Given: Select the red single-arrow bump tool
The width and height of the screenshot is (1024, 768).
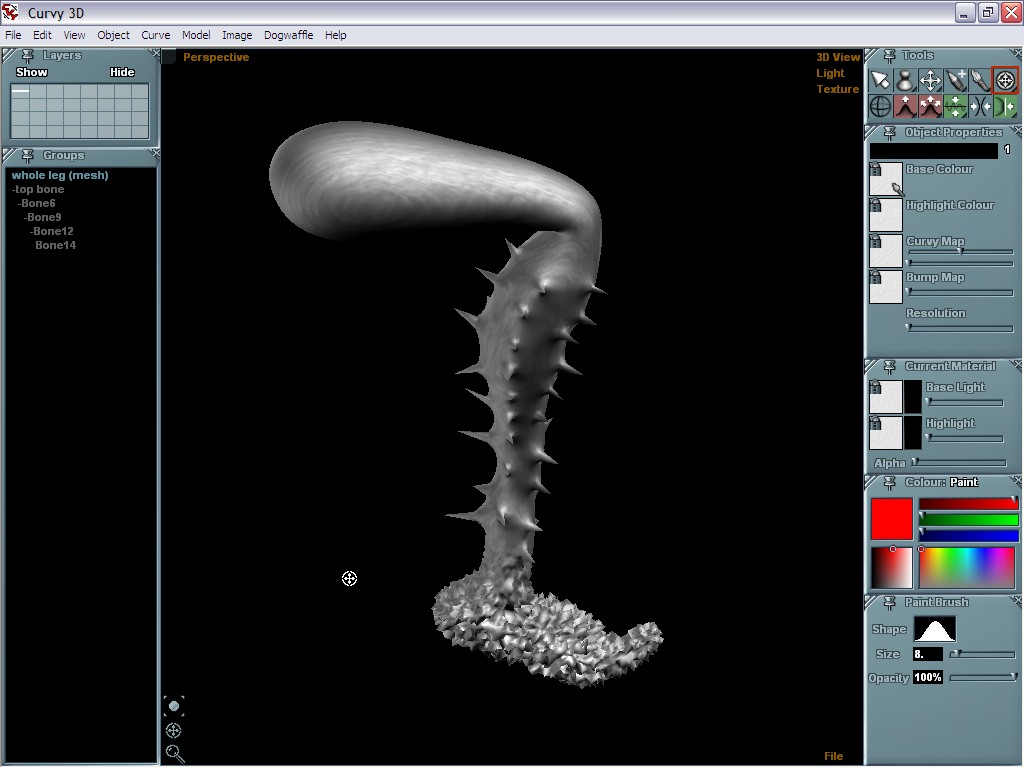Looking at the screenshot, I should click(905, 106).
